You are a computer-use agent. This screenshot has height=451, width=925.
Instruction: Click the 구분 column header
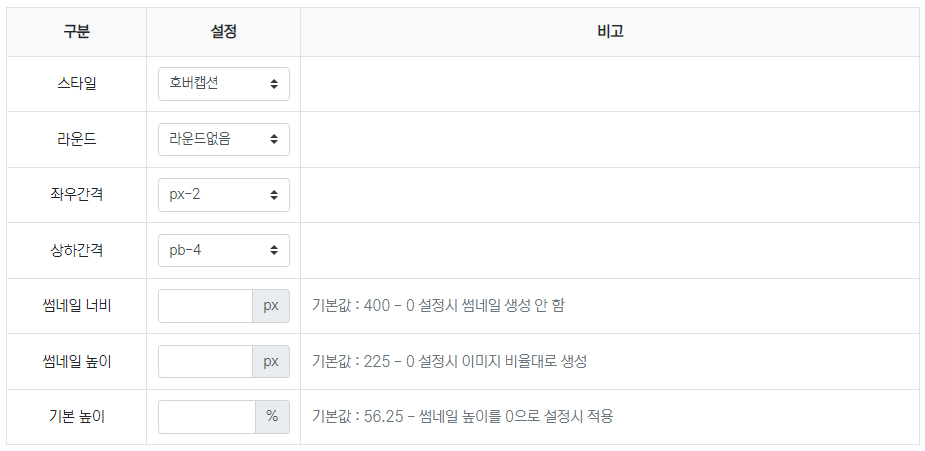77,32
